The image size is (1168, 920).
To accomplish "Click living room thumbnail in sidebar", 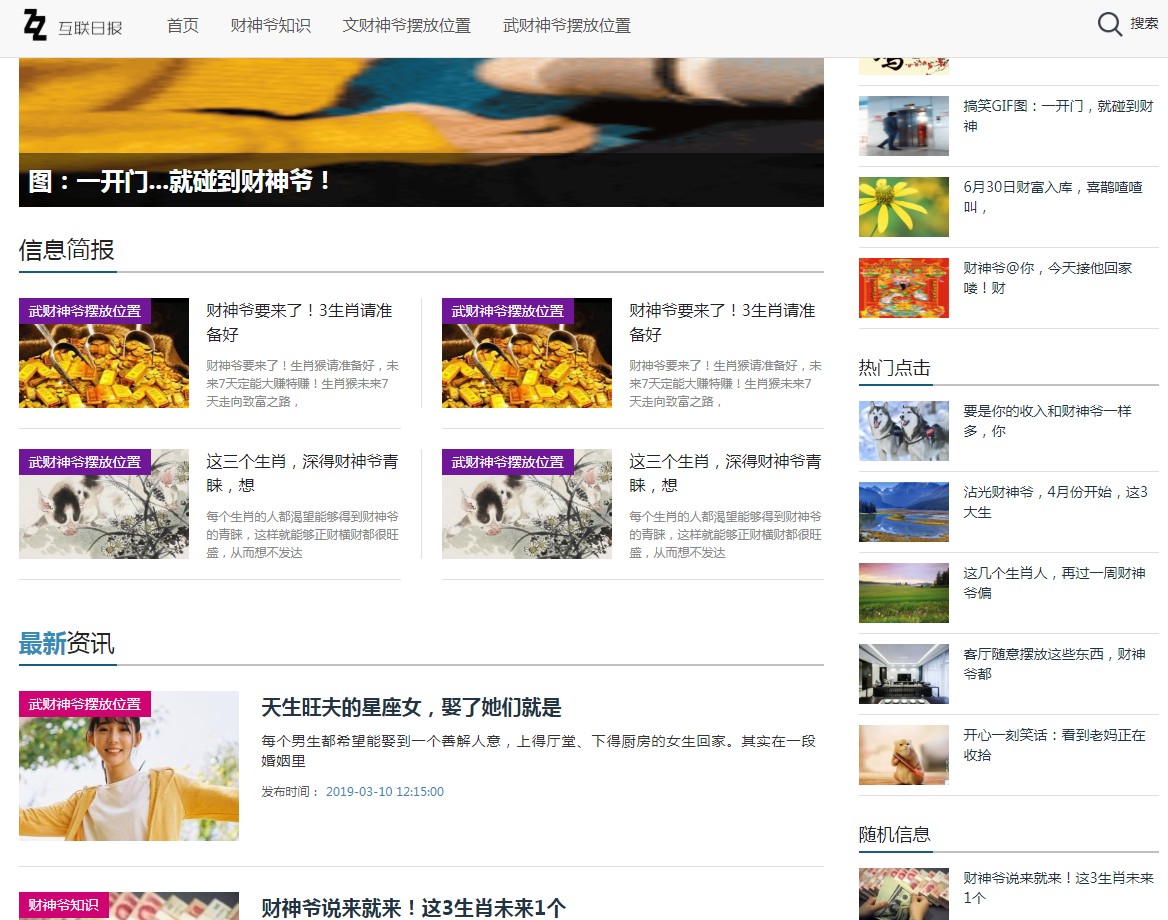I will coord(904,674).
